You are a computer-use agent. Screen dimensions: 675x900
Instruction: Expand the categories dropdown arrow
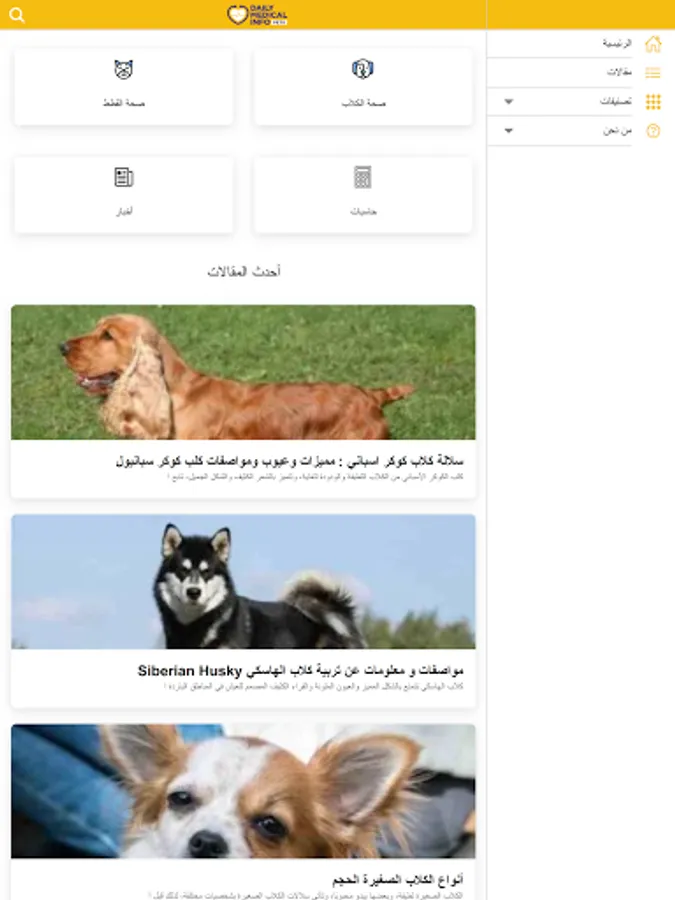508,102
